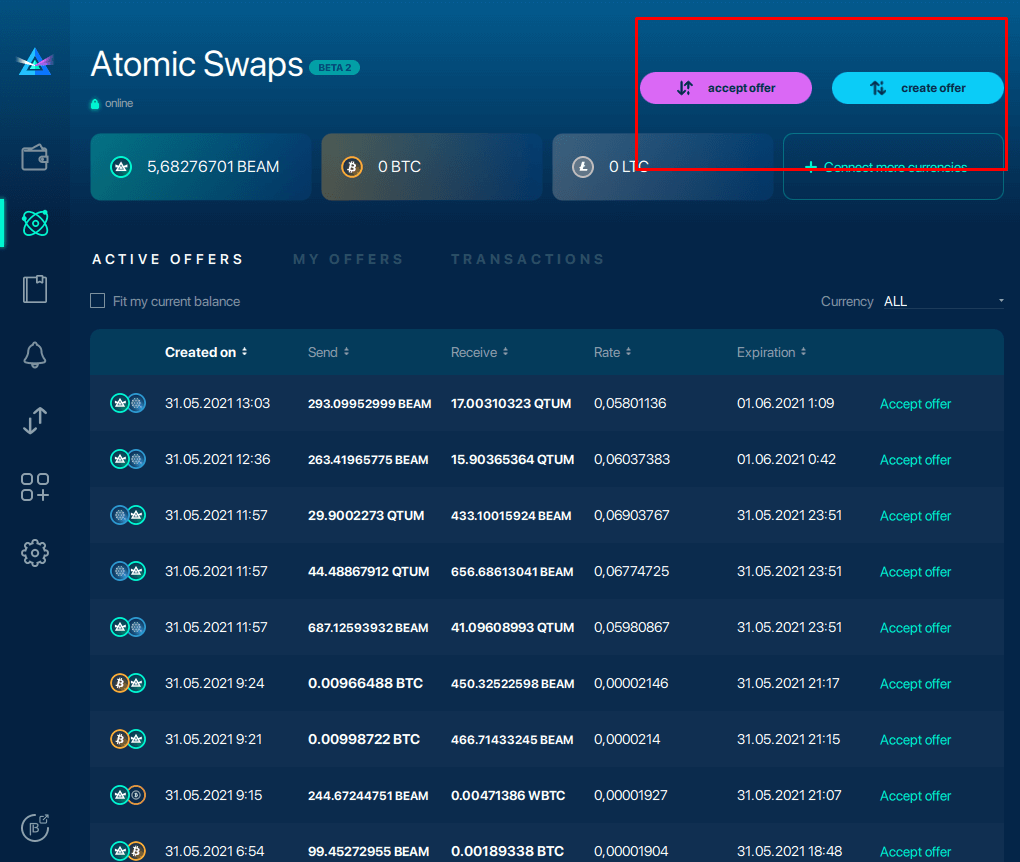The image size is (1020, 862).
Task: Select the Atomic Swaps sidebar icon
Action: [x=35, y=223]
